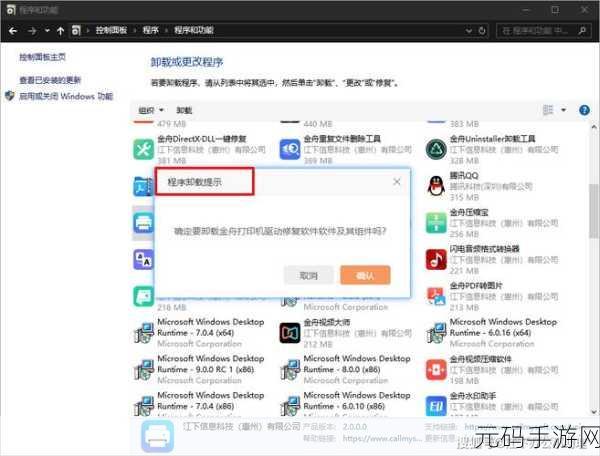Open the recent locations dropdown arrow
Image resolution: width=600 pixels, height=456 pixels.
tap(47, 31)
